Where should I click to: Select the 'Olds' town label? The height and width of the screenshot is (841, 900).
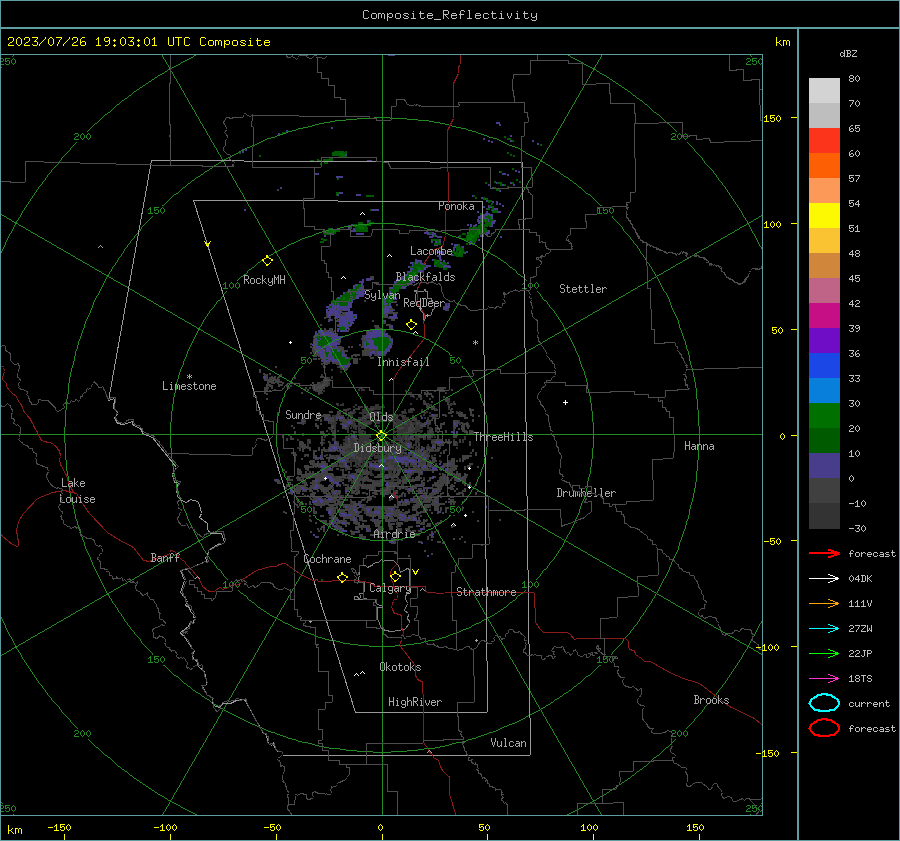[x=381, y=416]
